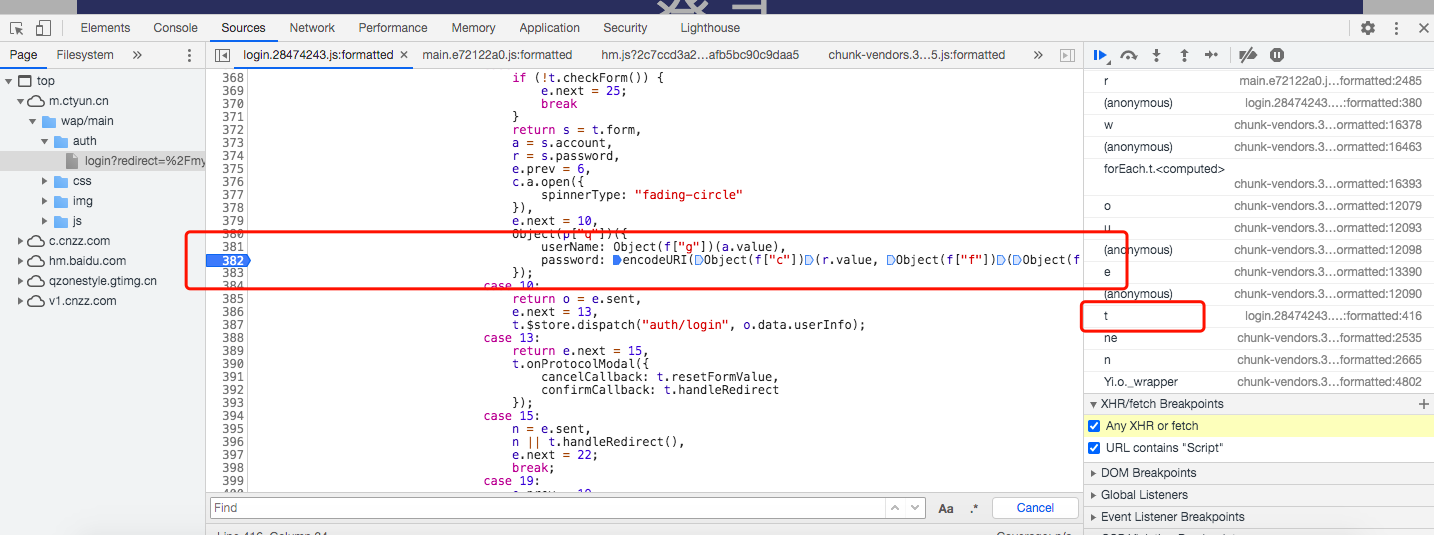
Task: Expand the v1.cnzz.com domain
Action: (21, 301)
